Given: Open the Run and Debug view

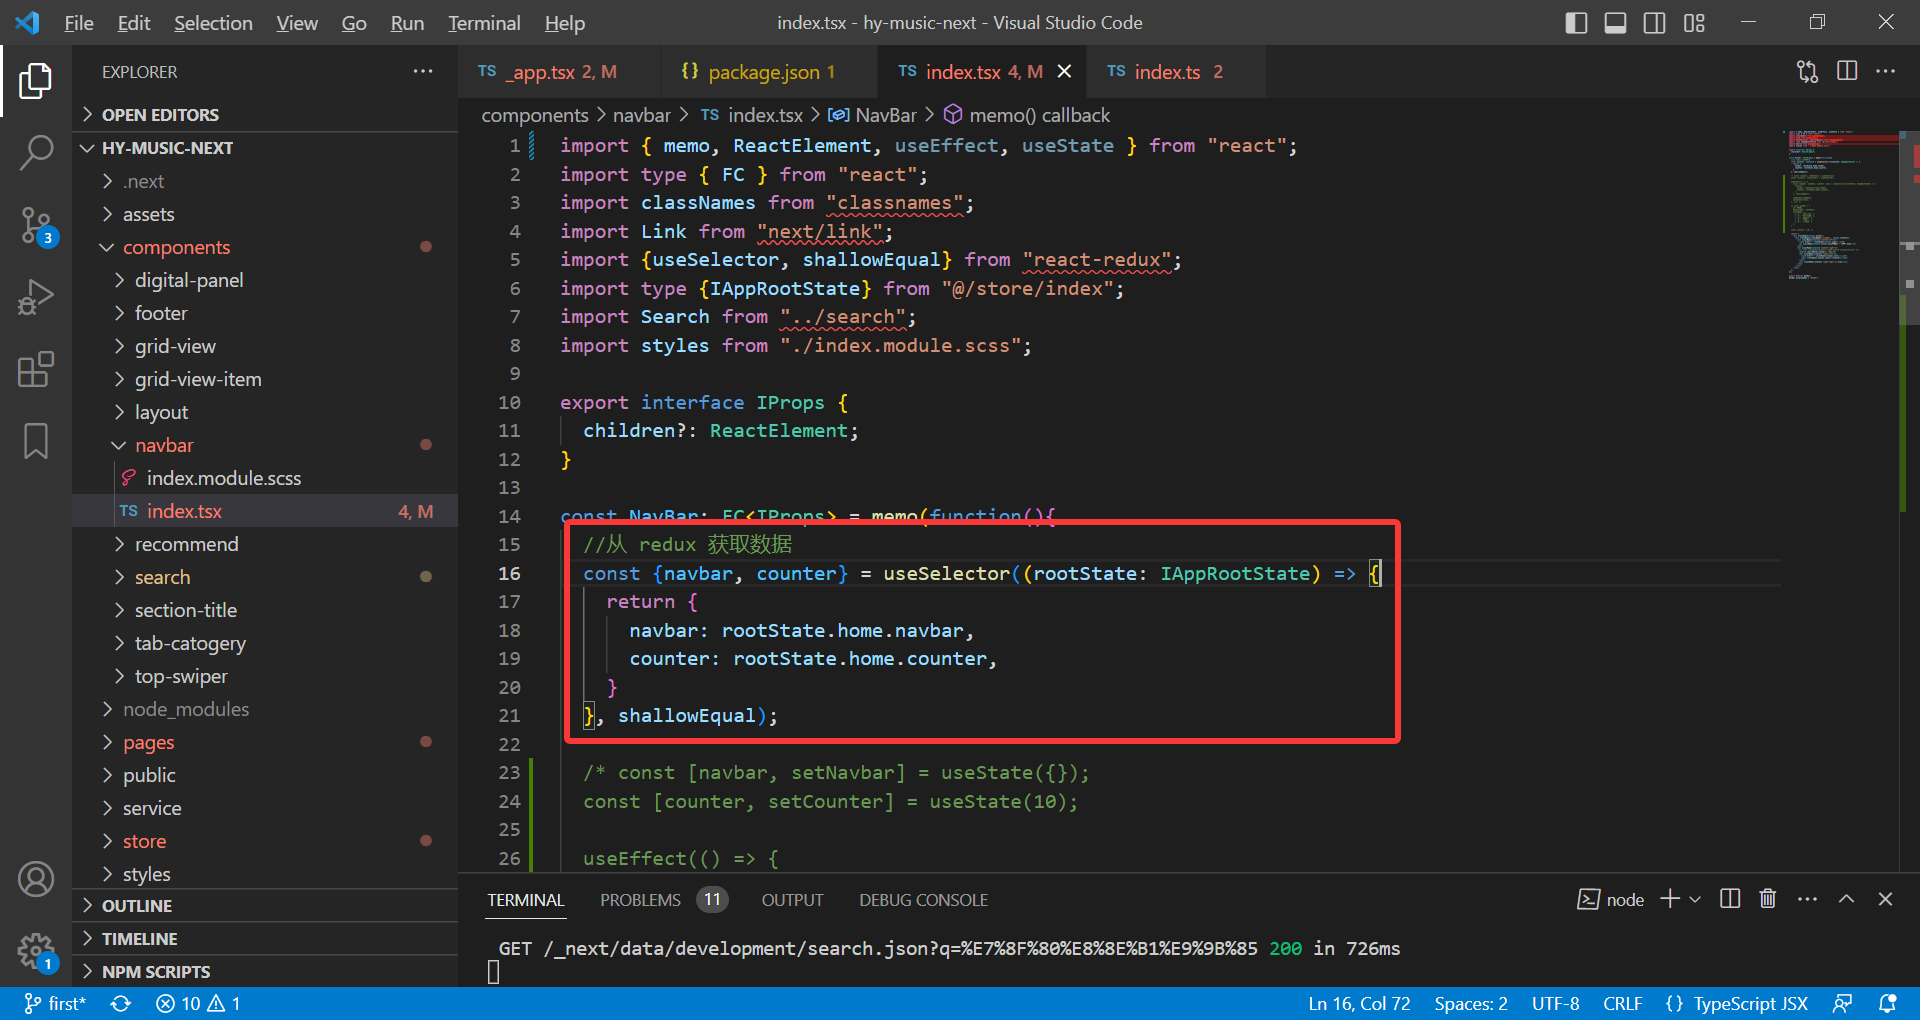Looking at the screenshot, I should tap(36, 298).
